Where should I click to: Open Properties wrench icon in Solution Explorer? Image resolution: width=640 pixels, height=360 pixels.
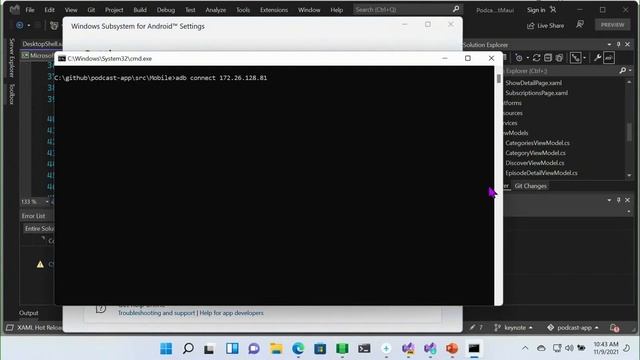point(598,58)
